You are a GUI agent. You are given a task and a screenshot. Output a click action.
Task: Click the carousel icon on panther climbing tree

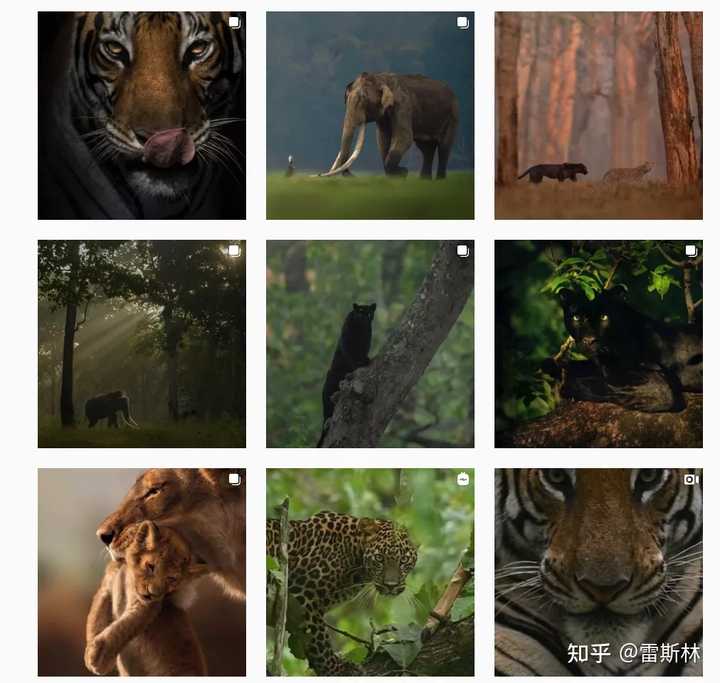[462, 251]
